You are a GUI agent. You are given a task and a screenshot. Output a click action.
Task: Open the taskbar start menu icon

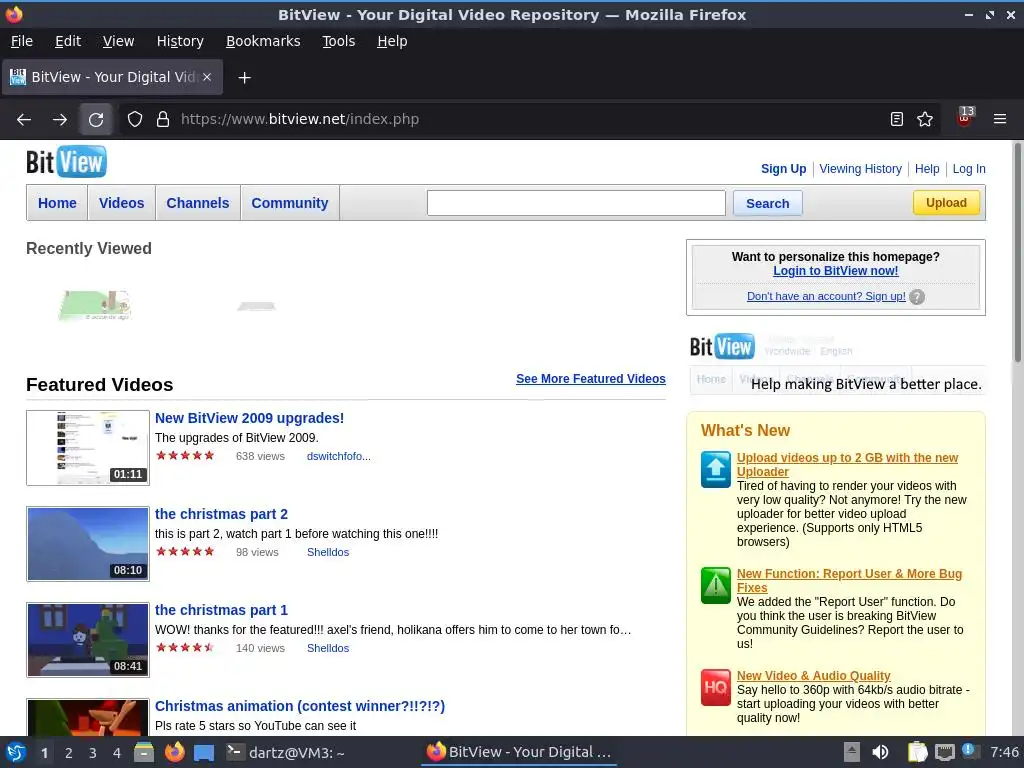(x=16, y=752)
